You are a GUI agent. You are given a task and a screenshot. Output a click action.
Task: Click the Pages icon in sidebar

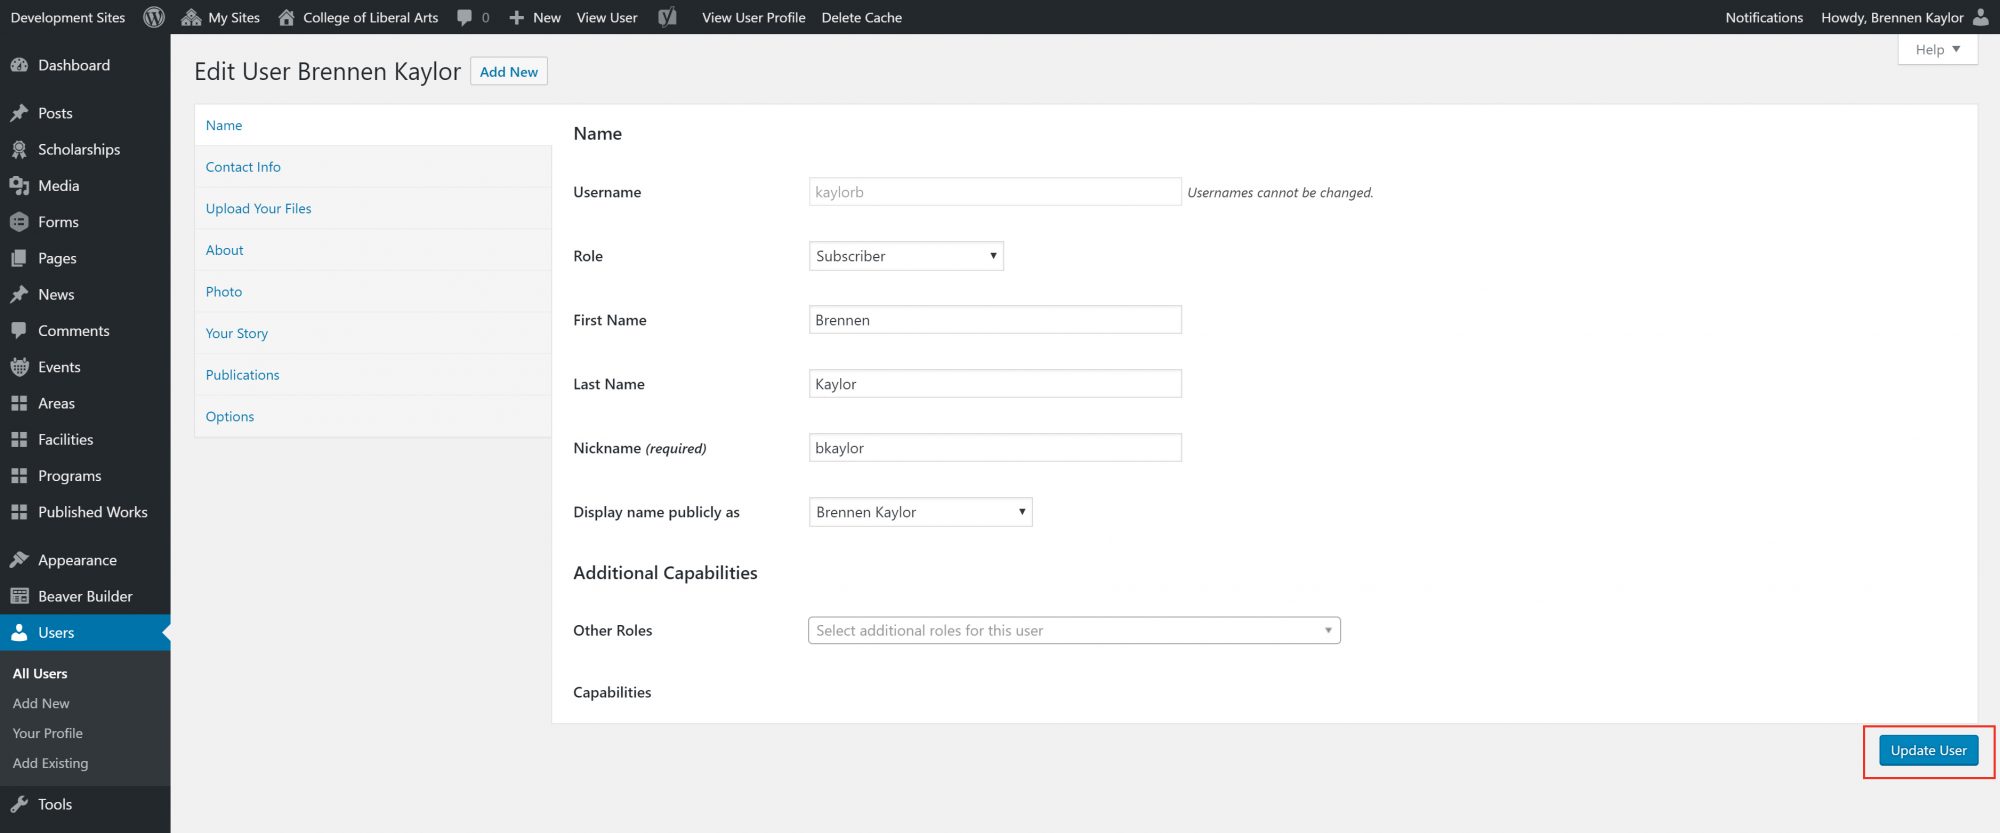tap(19, 258)
